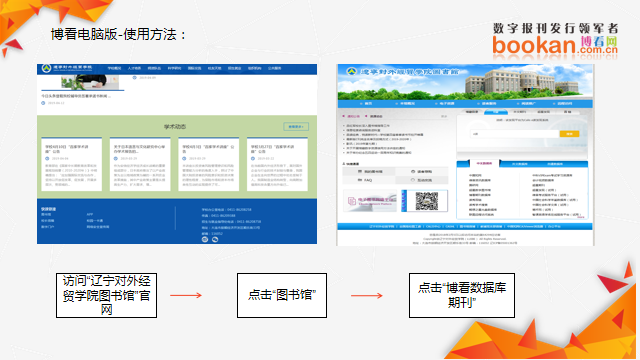Click the 点击"图书馆" step box

[x=282, y=295]
